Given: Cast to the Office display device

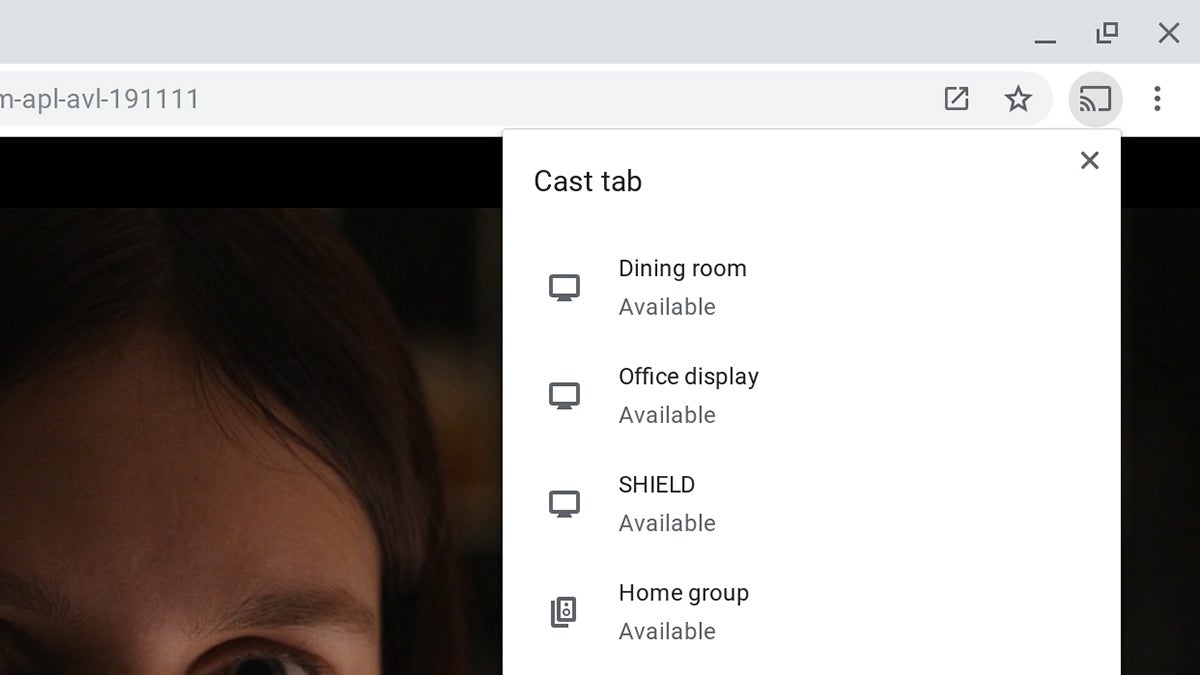Looking at the screenshot, I should (690, 376).
